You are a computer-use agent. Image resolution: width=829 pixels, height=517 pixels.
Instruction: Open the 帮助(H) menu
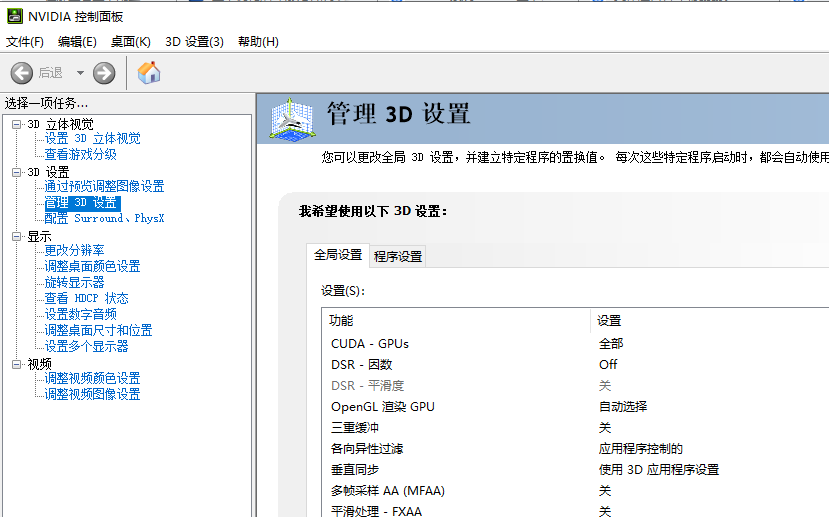(x=258, y=42)
